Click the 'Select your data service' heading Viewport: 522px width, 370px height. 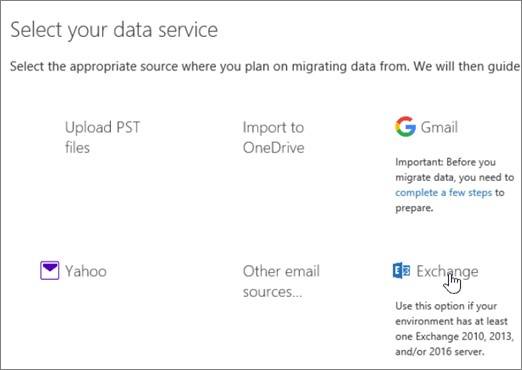(x=114, y=30)
